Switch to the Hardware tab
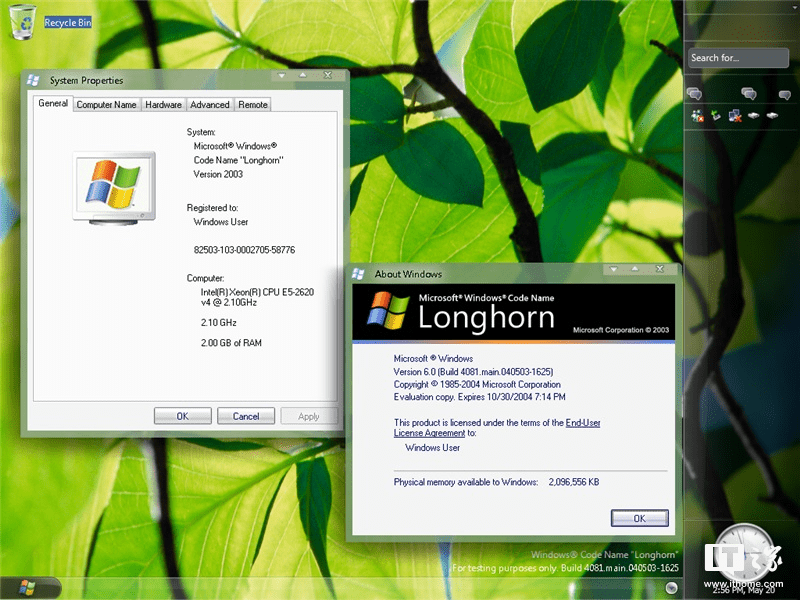The height and width of the screenshot is (600, 800). (163, 103)
